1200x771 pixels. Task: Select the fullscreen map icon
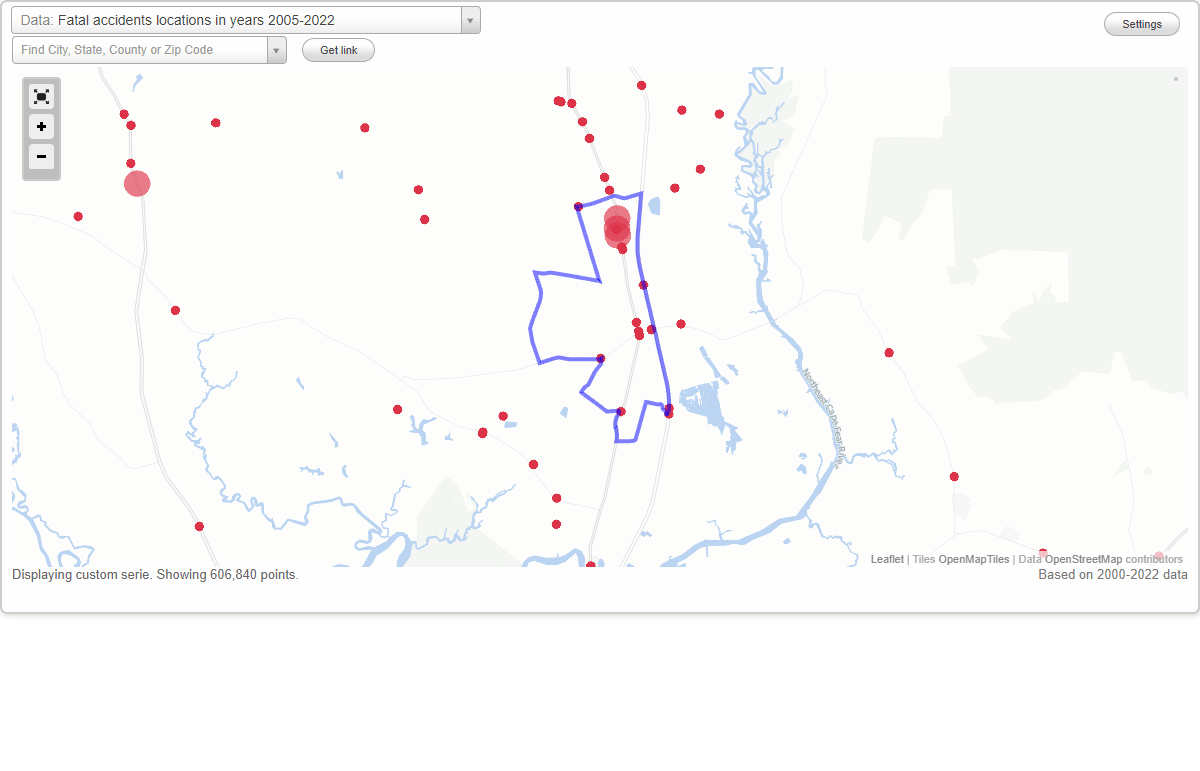coord(41,96)
